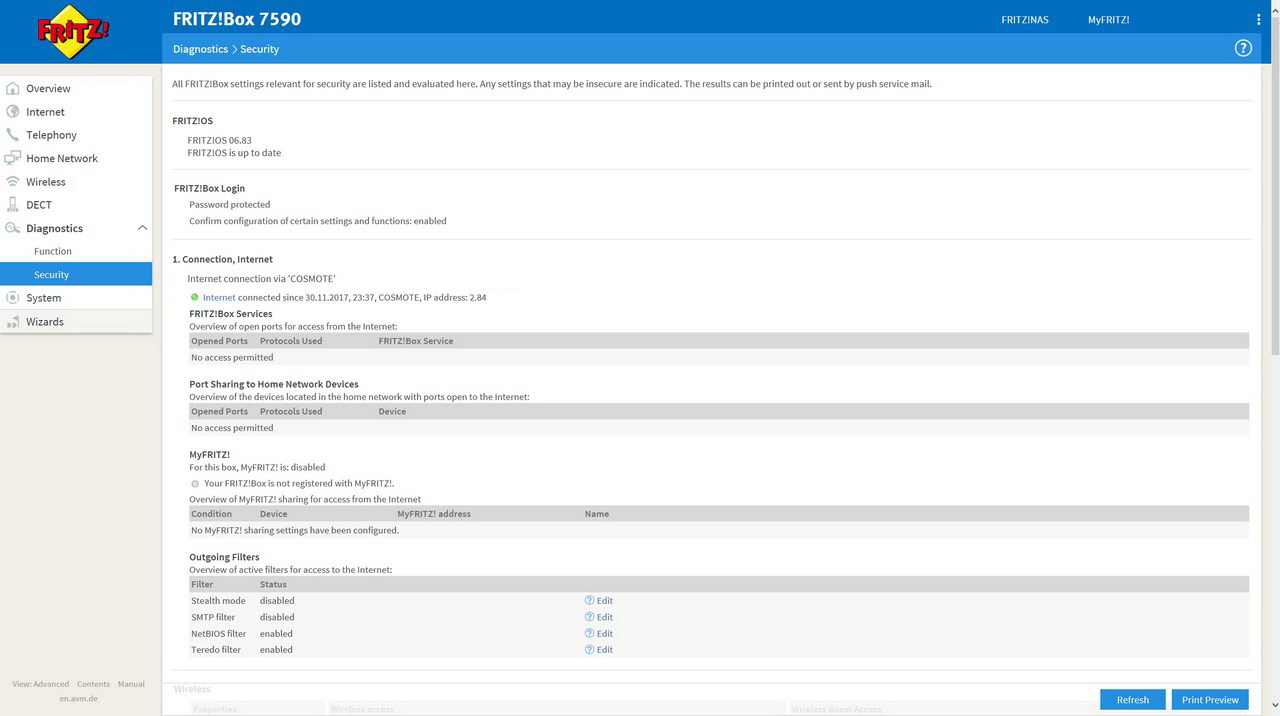Click the System gear icon

[13, 297]
